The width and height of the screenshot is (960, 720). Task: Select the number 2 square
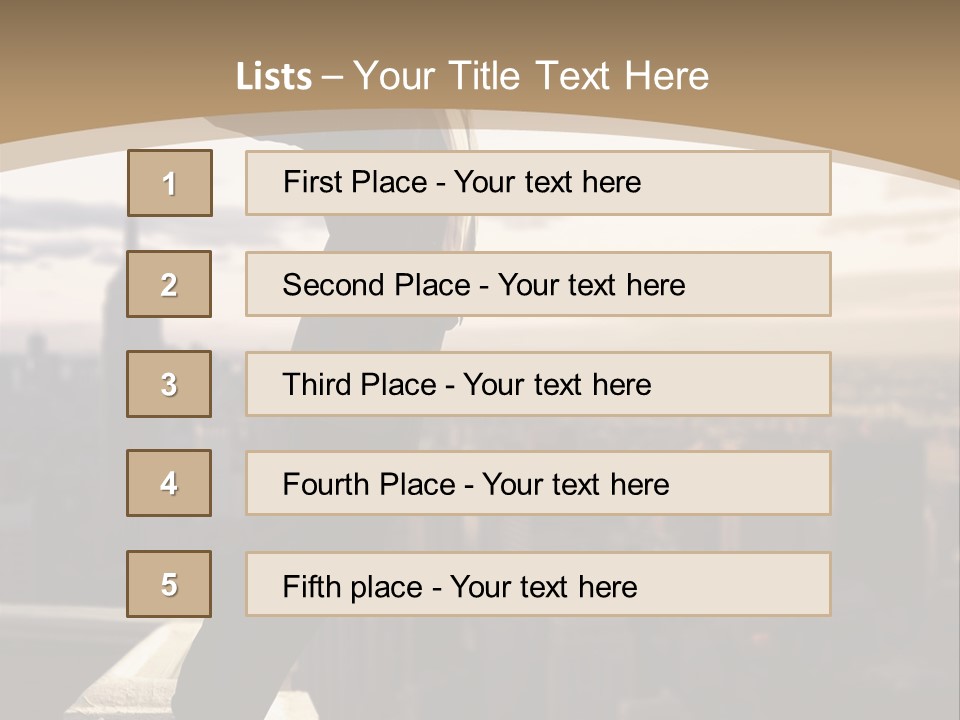coord(169,284)
